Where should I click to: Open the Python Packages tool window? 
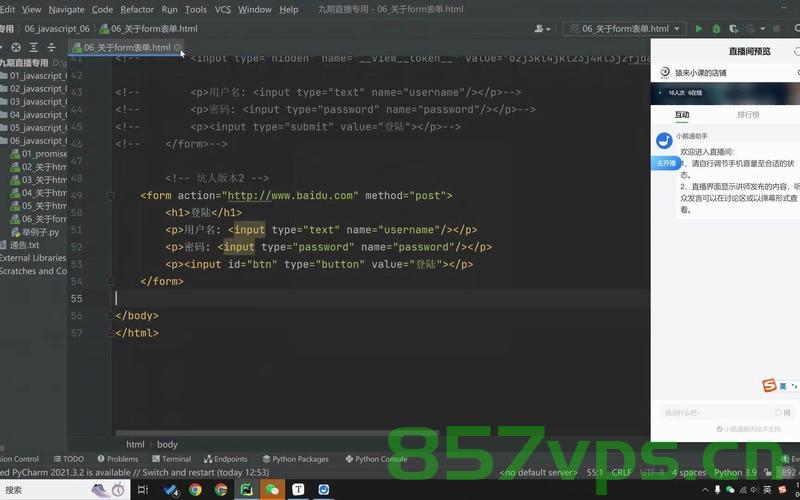[295, 459]
